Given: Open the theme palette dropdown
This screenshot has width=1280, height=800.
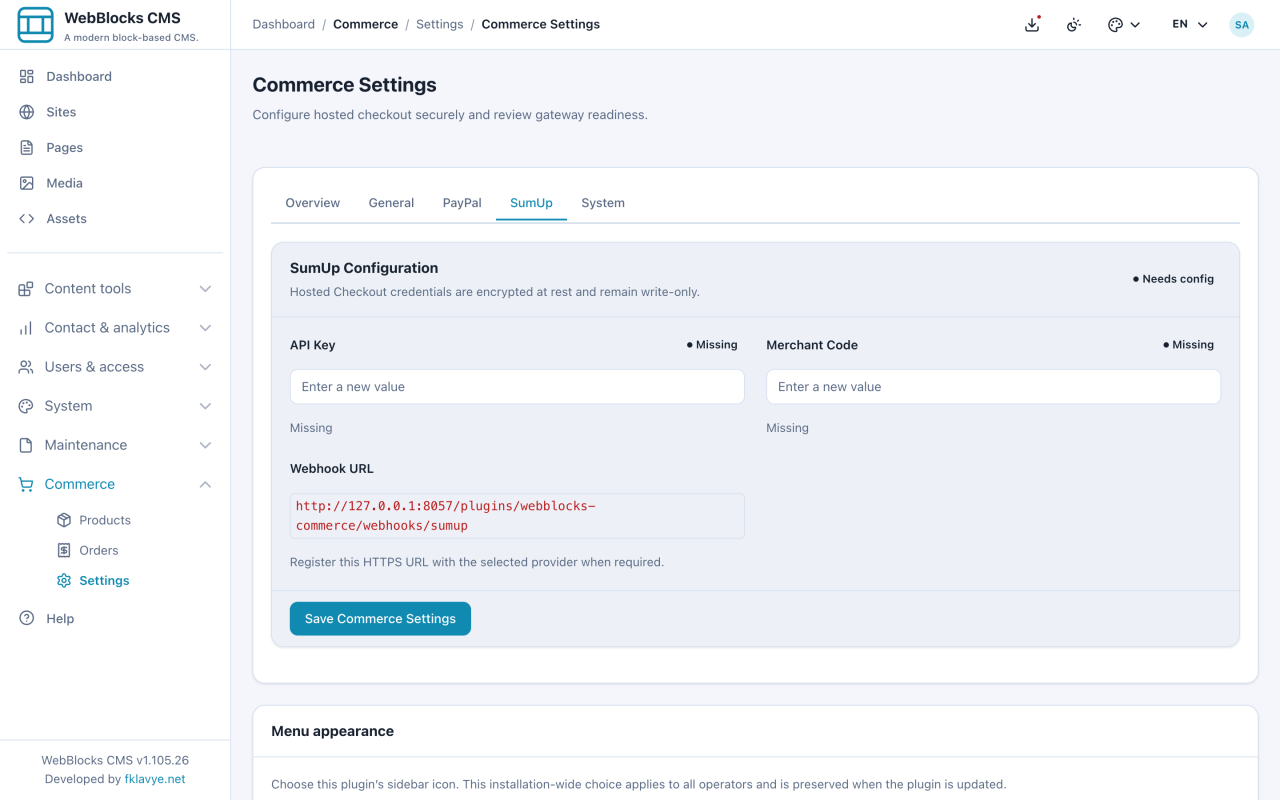Looking at the screenshot, I should [1124, 24].
